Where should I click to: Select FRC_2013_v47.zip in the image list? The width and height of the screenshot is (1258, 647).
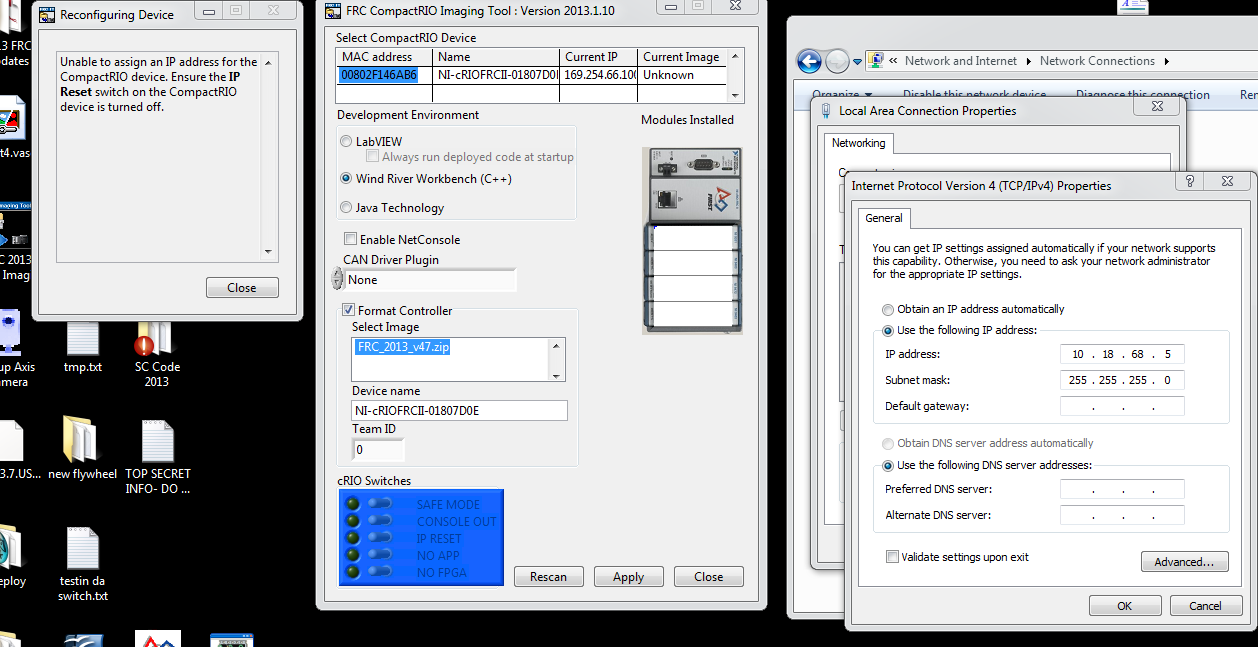pyautogui.click(x=404, y=346)
